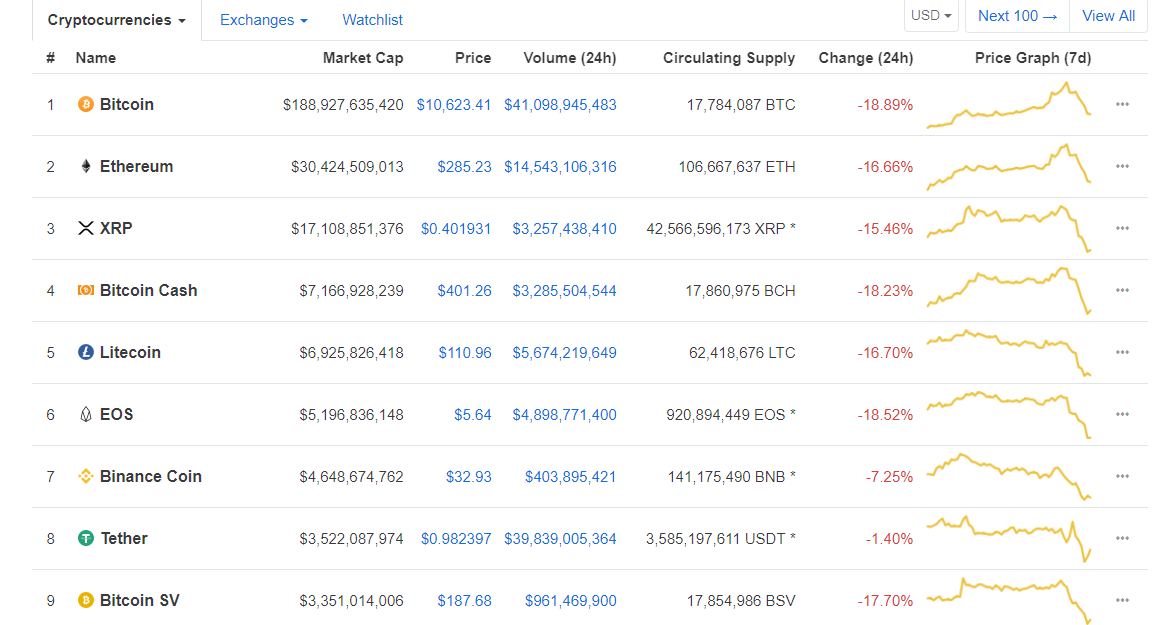The image size is (1154, 625).
Task: Open the more options menu for Litecoin
Action: [x=1122, y=353]
